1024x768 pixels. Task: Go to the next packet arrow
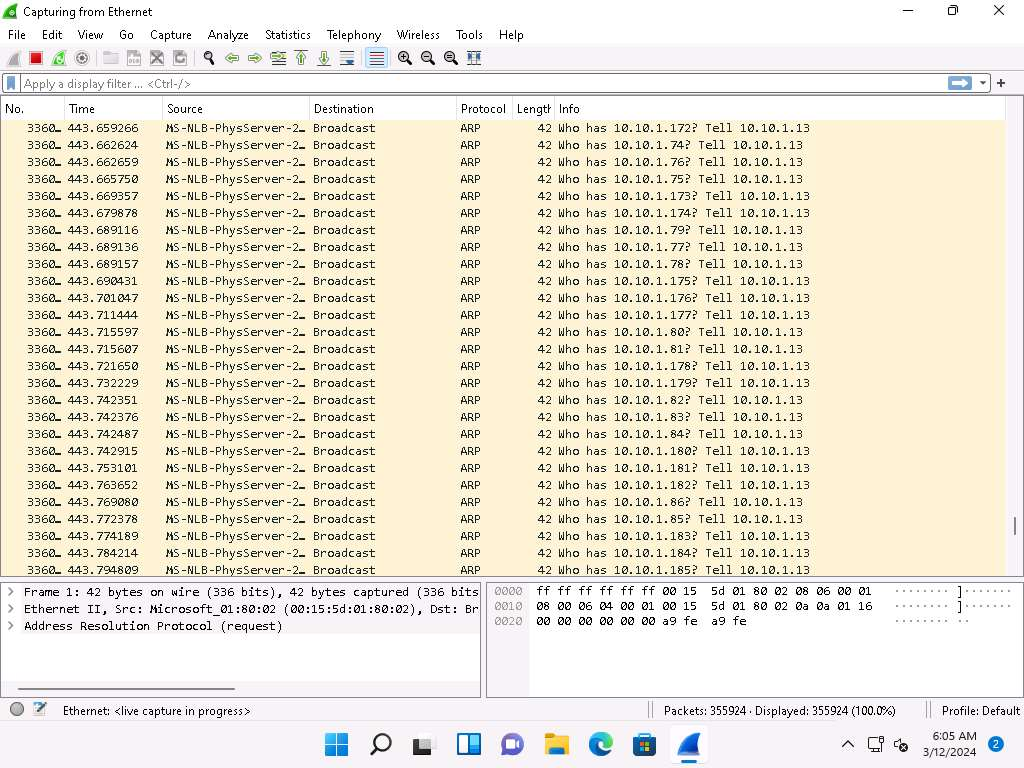254,58
